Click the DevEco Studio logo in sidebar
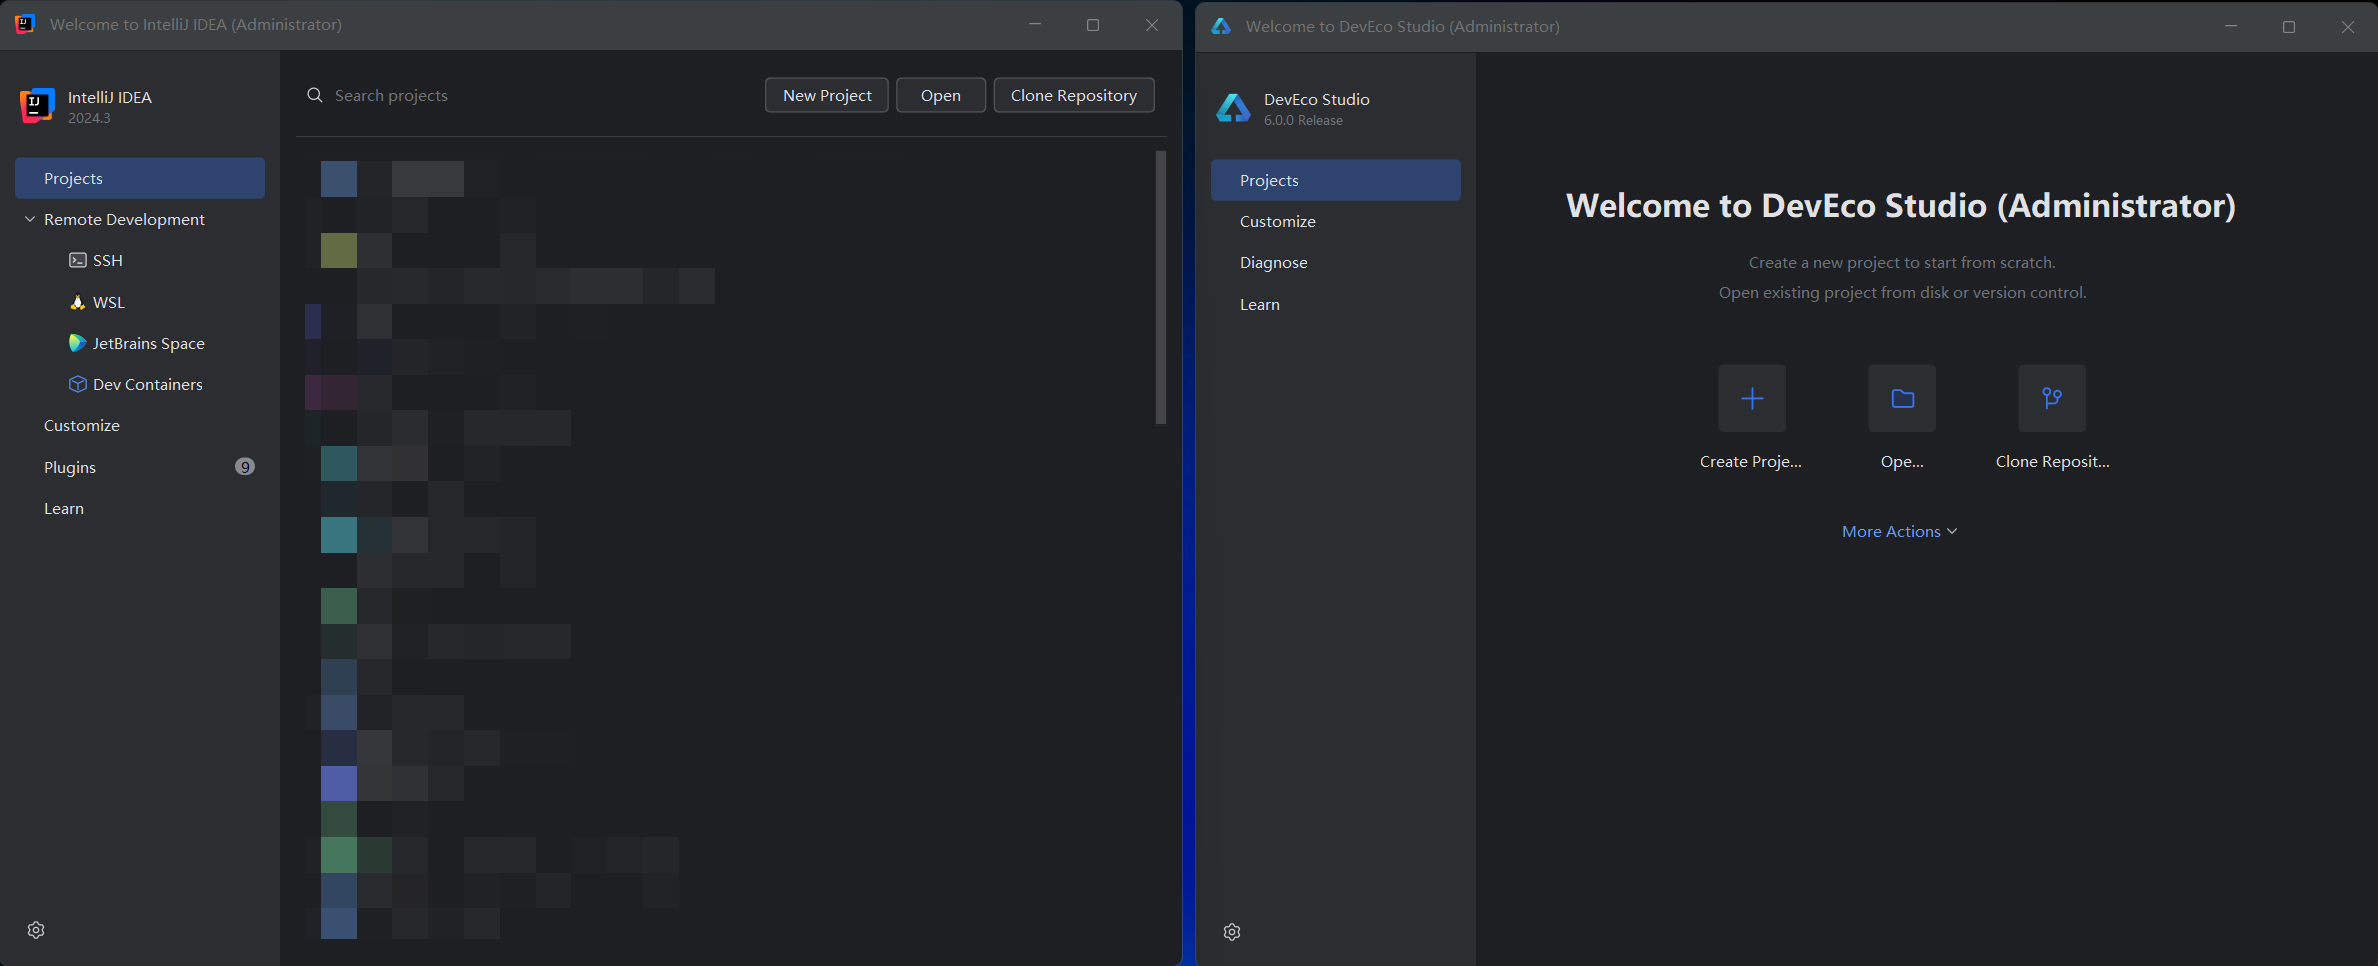 [x=1233, y=108]
